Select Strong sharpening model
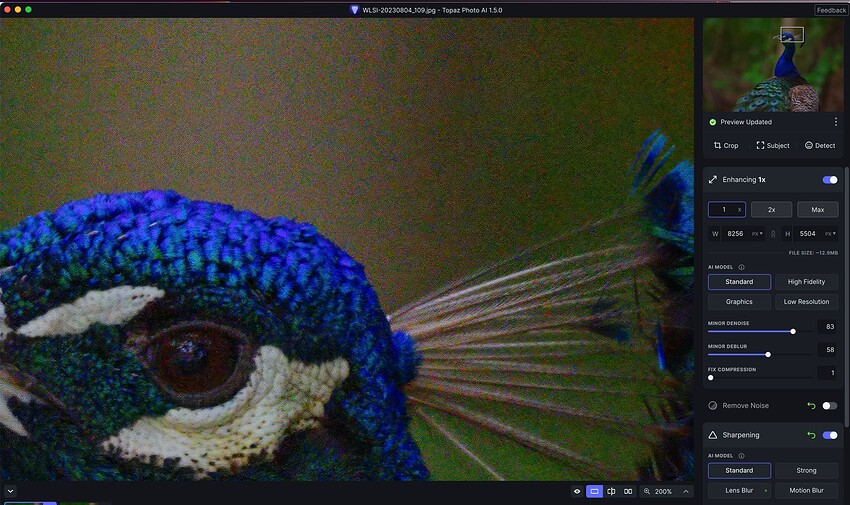Screen dimensions: 850x505 806,470
